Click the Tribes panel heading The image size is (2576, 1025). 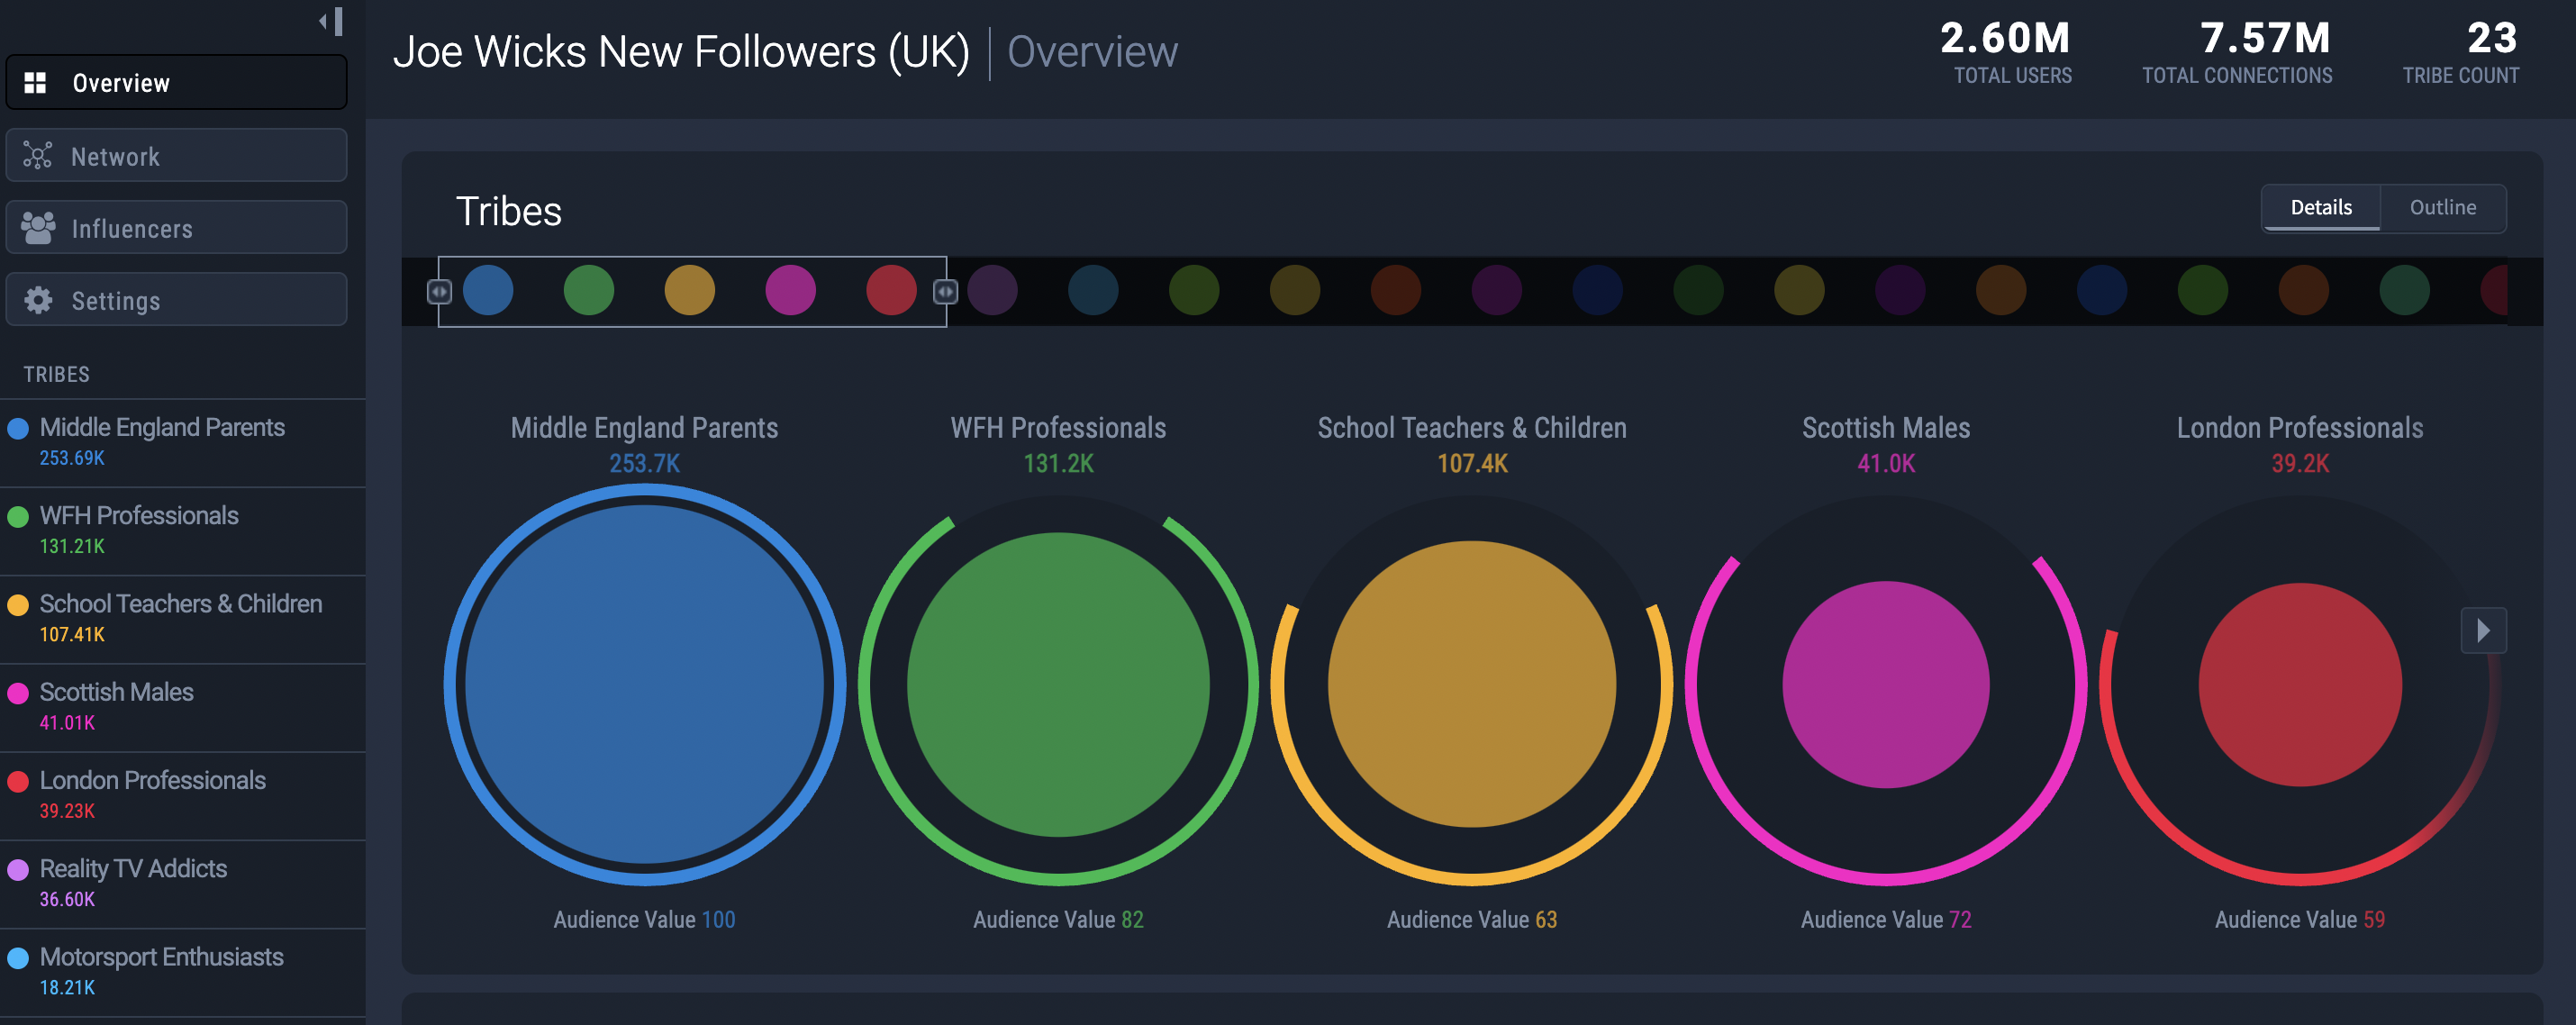point(508,211)
